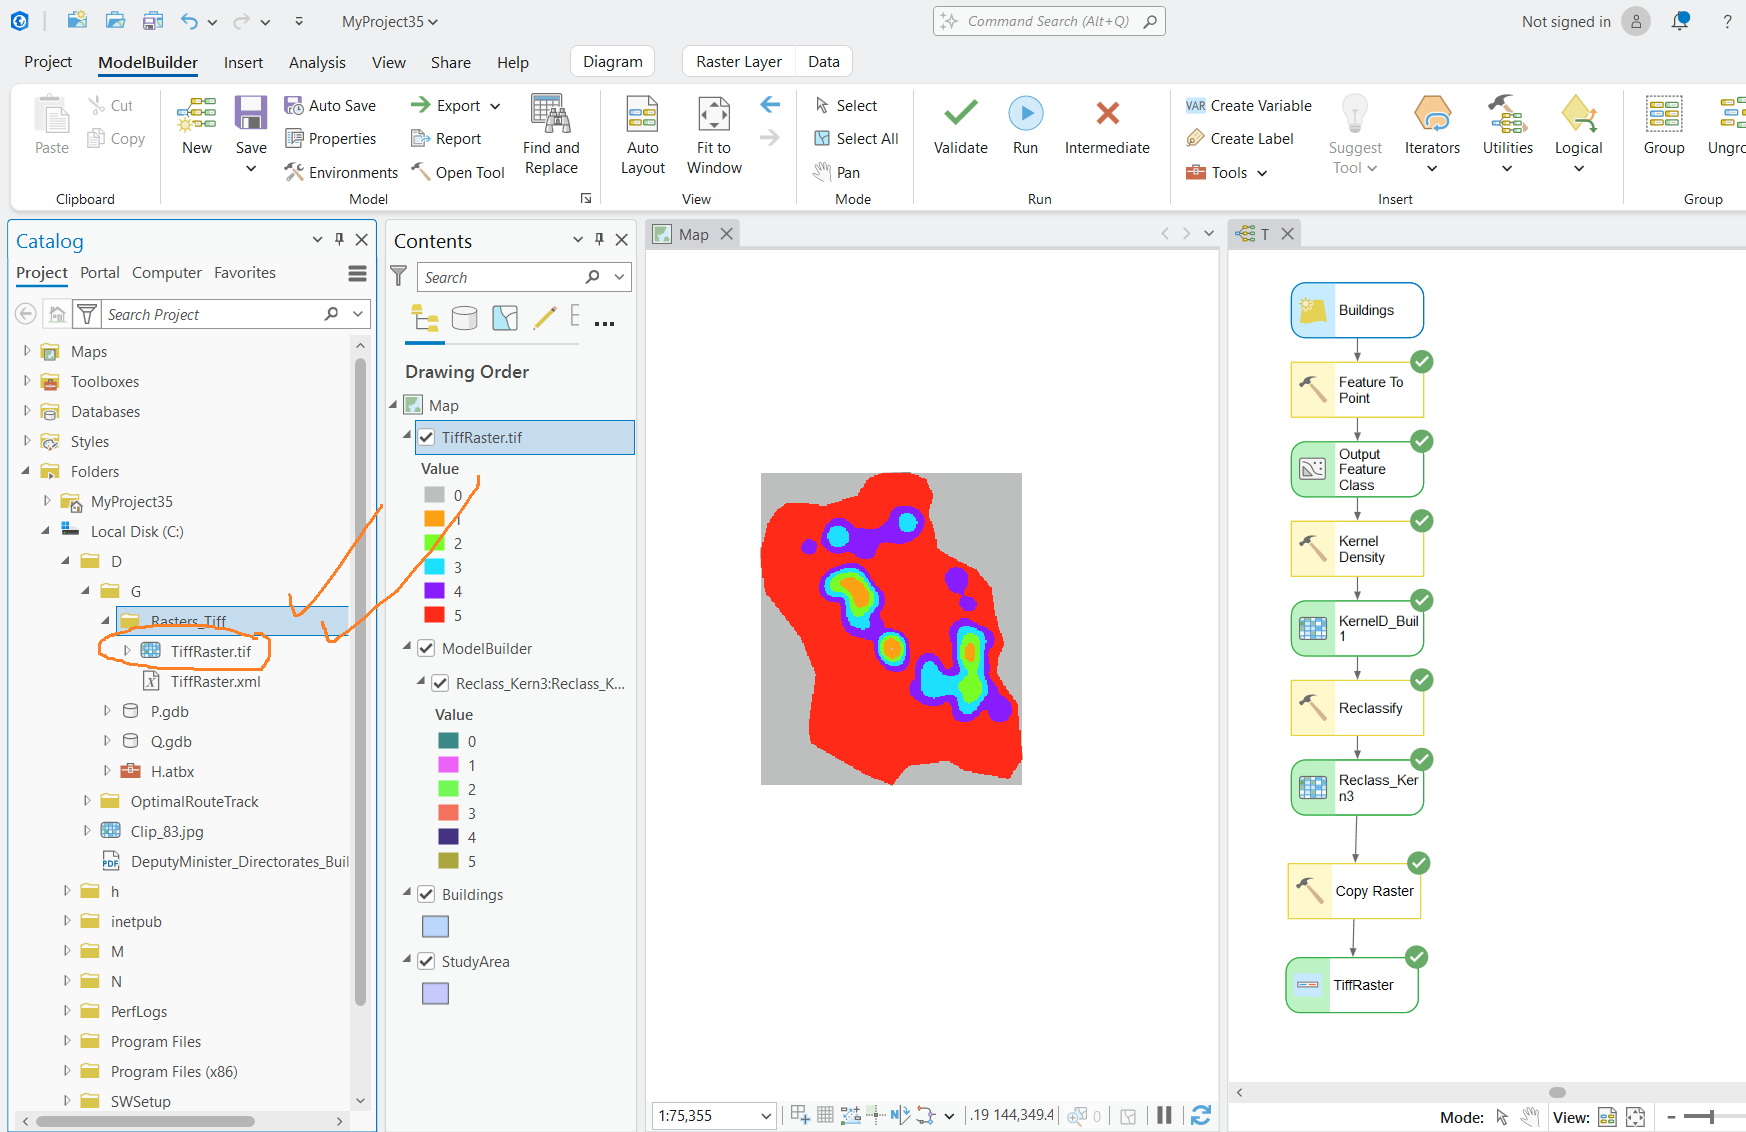Switch to List By Data Source icon
This screenshot has height=1132, width=1746.
tap(464, 318)
